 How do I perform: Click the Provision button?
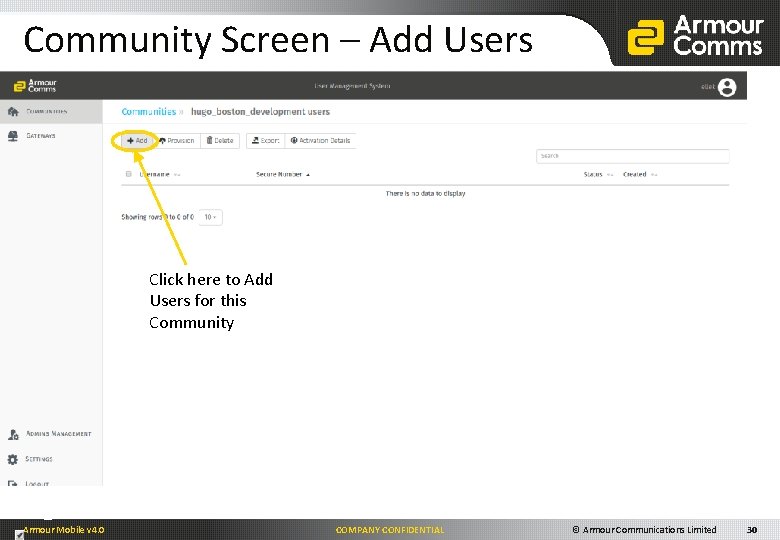[177, 141]
